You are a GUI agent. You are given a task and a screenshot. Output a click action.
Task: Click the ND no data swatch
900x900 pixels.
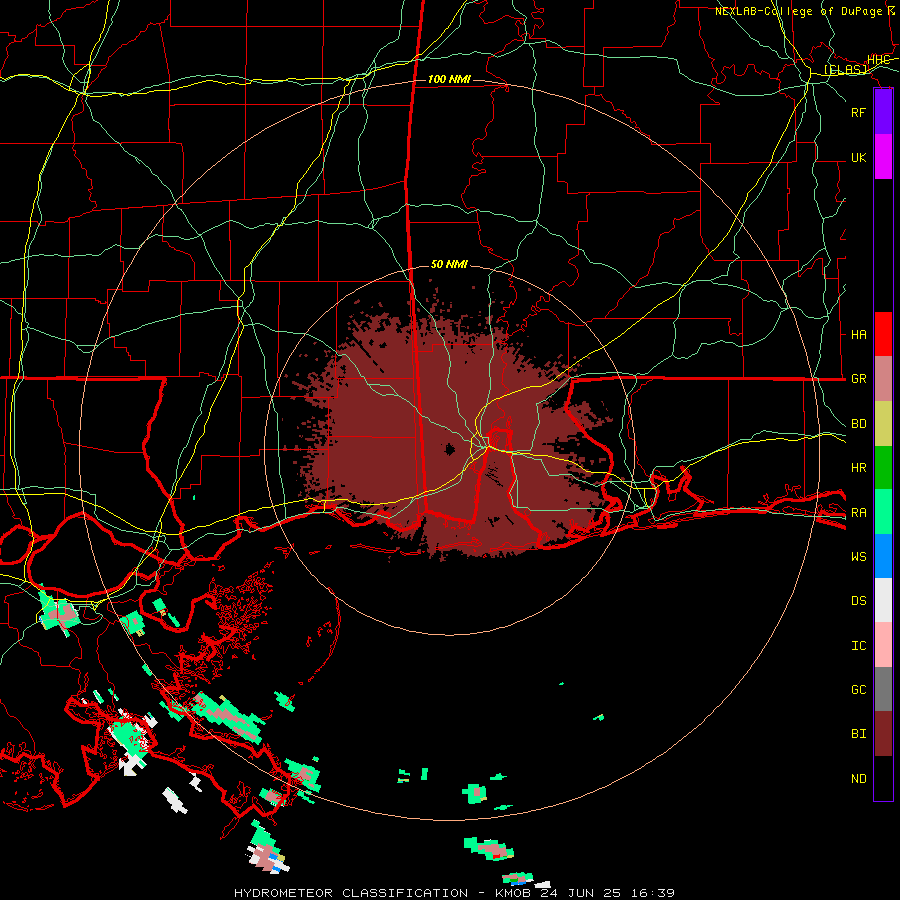[883, 778]
